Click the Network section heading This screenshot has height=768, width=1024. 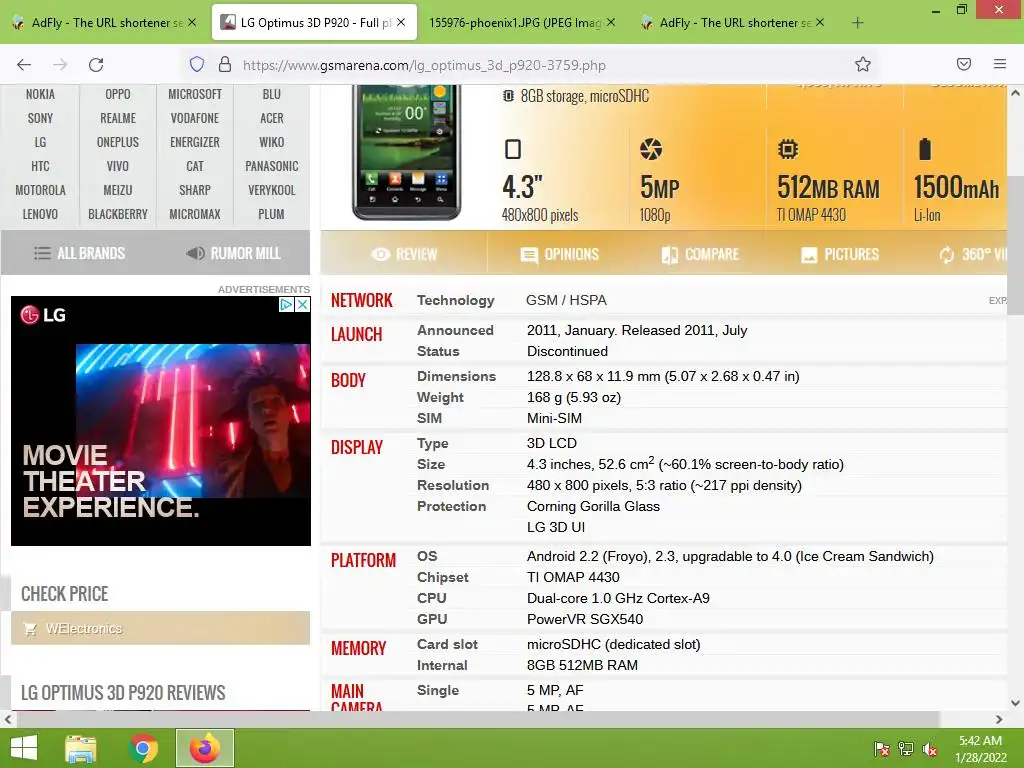(362, 300)
